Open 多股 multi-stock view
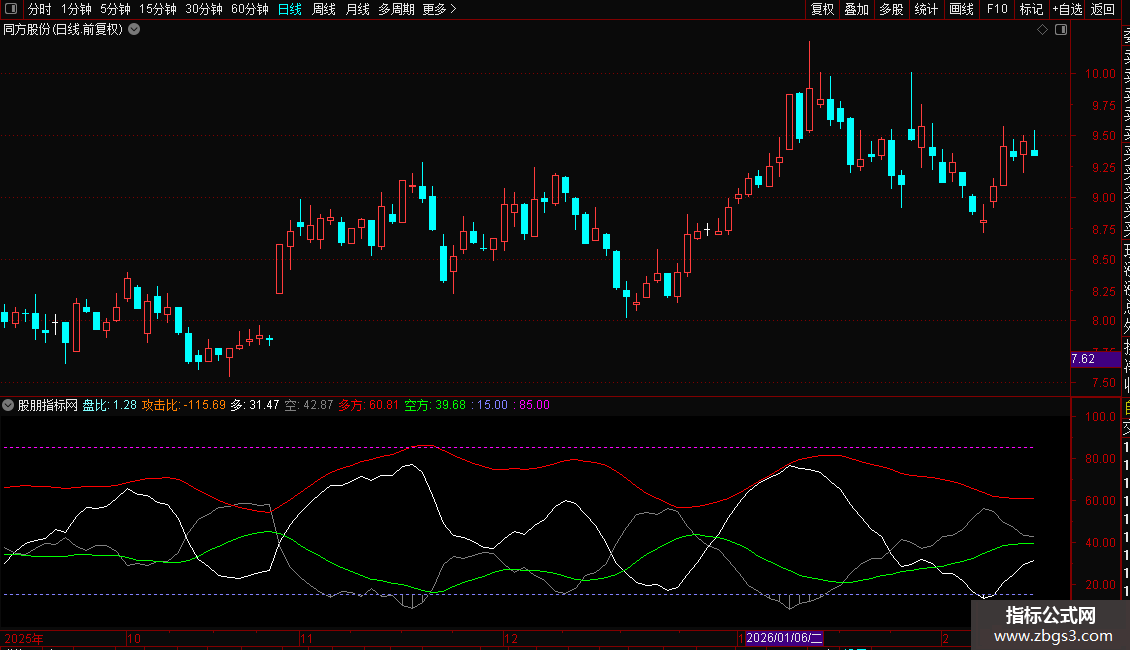 tap(891, 9)
